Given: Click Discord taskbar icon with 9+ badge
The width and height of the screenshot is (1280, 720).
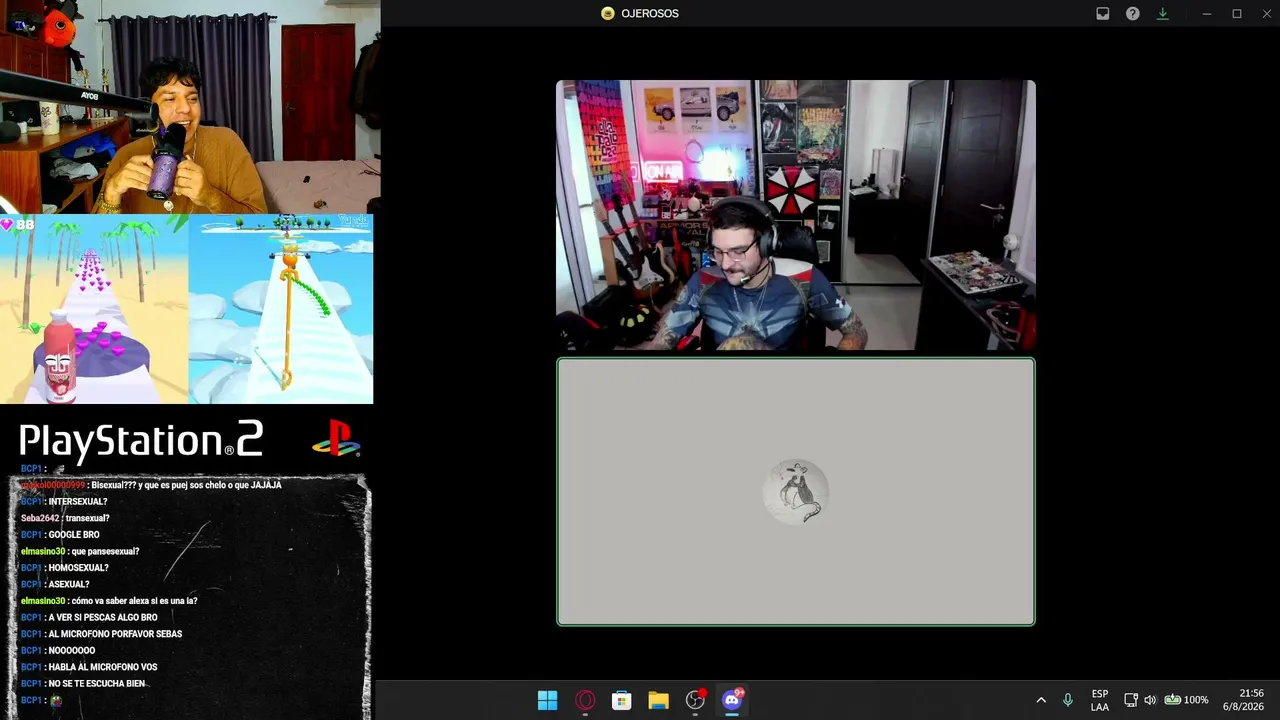Looking at the screenshot, I should tap(732, 699).
